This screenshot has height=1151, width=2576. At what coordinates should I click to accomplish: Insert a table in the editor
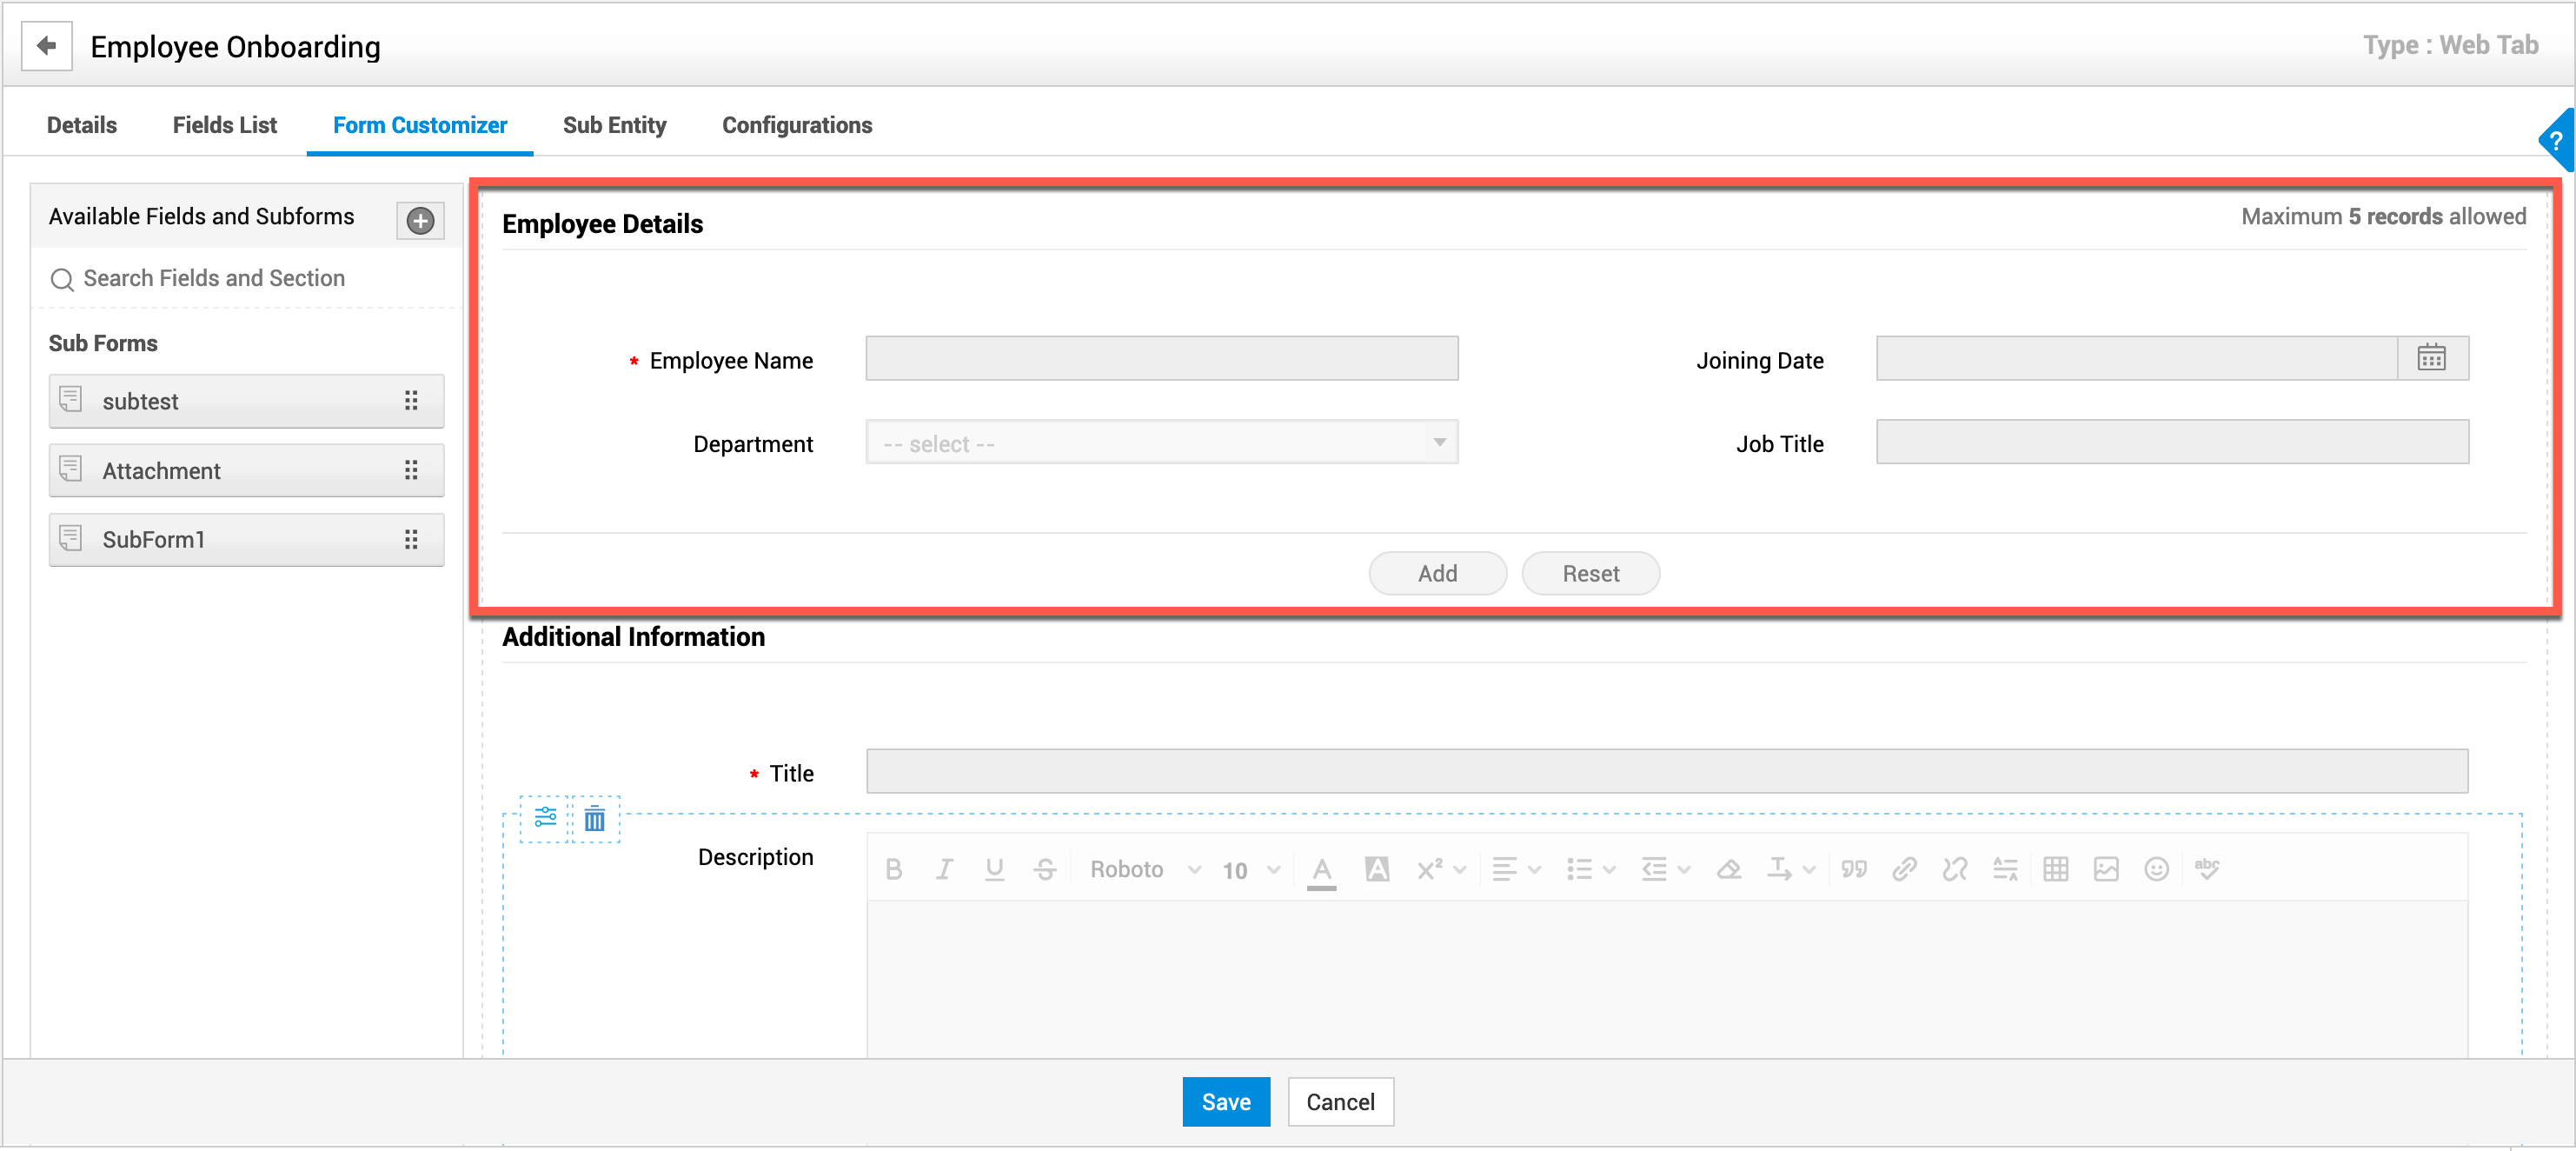point(2055,869)
